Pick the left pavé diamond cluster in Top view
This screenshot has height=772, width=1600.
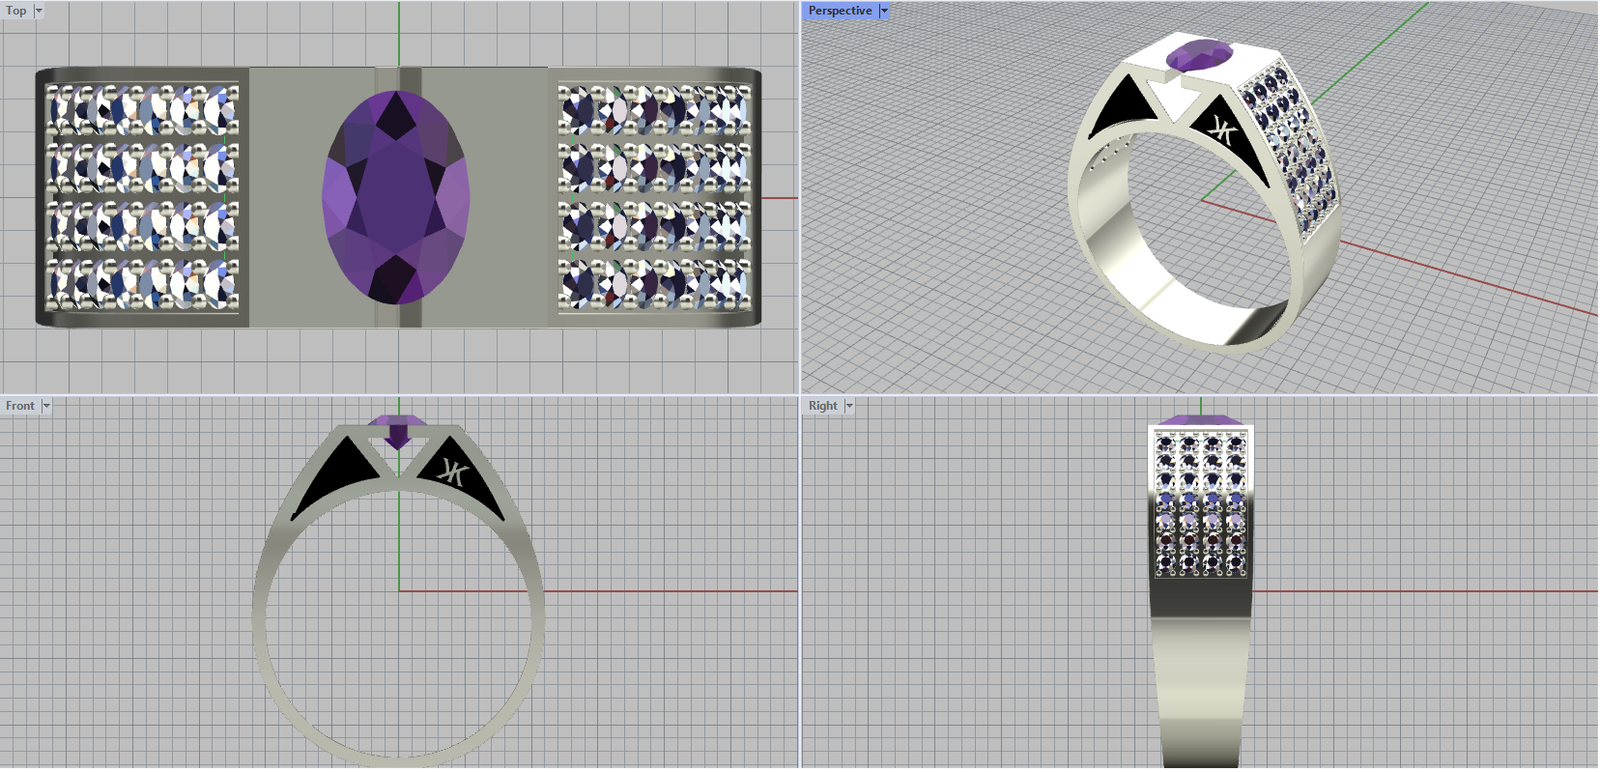pos(143,197)
